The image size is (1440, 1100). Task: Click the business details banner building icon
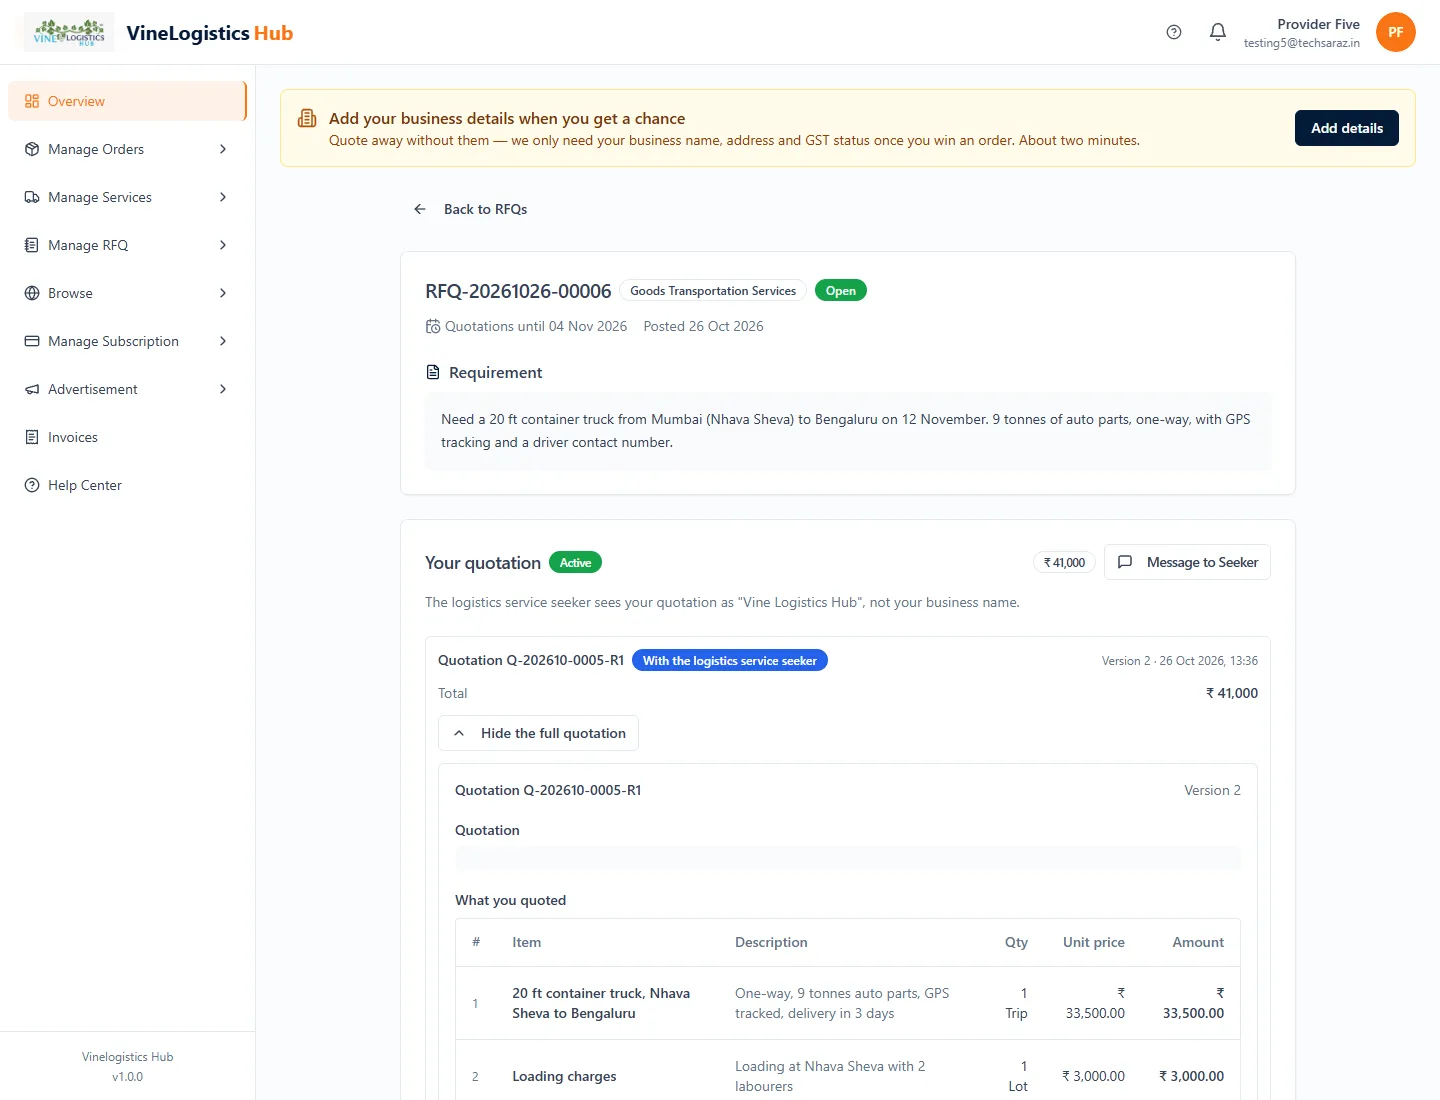tap(307, 119)
